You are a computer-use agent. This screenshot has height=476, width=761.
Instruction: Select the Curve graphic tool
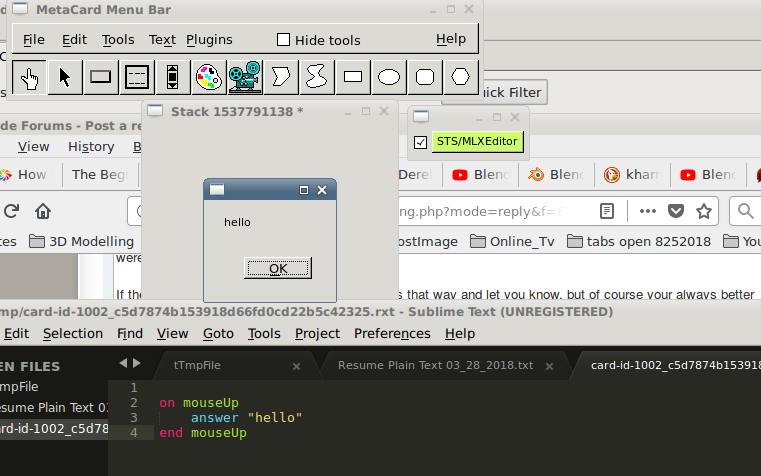316,77
